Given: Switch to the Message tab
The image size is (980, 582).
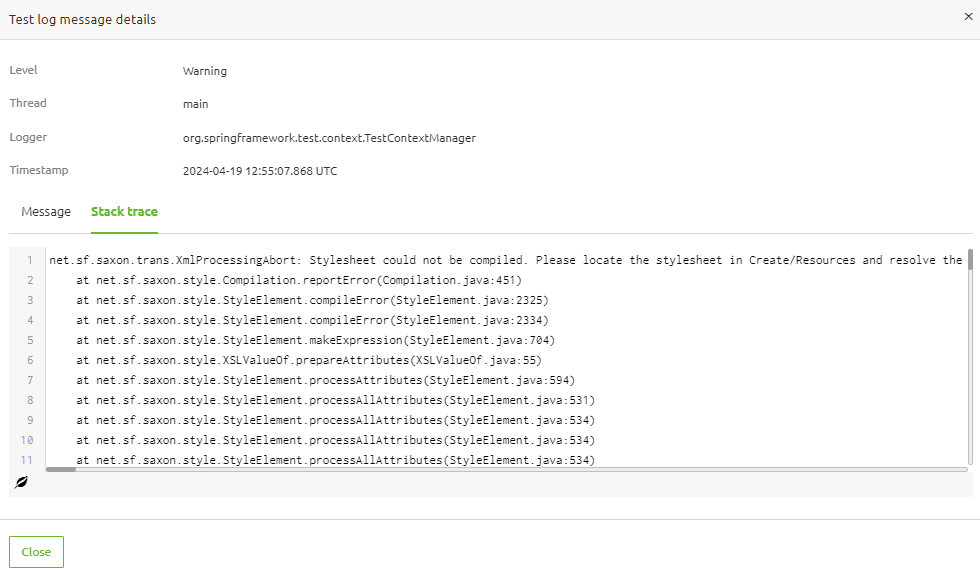Looking at the screenshot, I should [x=46, y=211].
